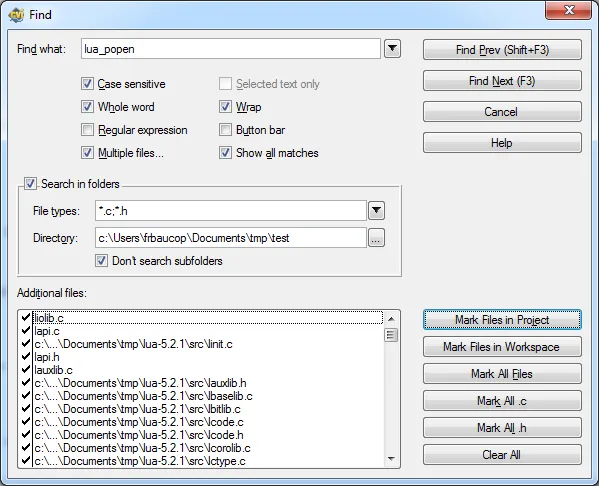The image size is (599, 486).
Task: Click Find Next (F3) button
Action: (502, 81)
